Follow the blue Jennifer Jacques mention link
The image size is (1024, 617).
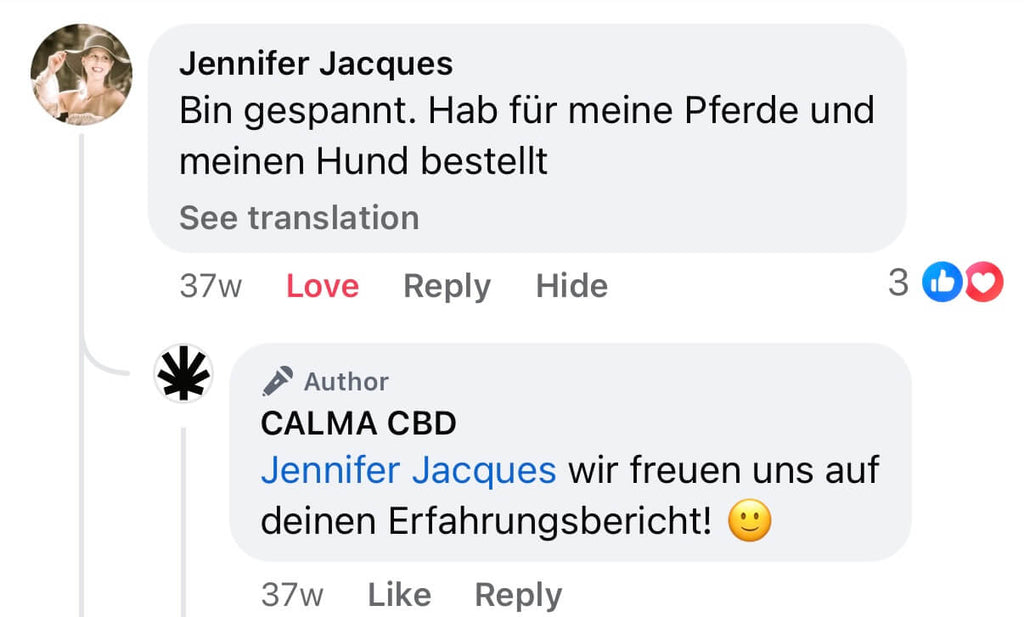click(408, 470)
